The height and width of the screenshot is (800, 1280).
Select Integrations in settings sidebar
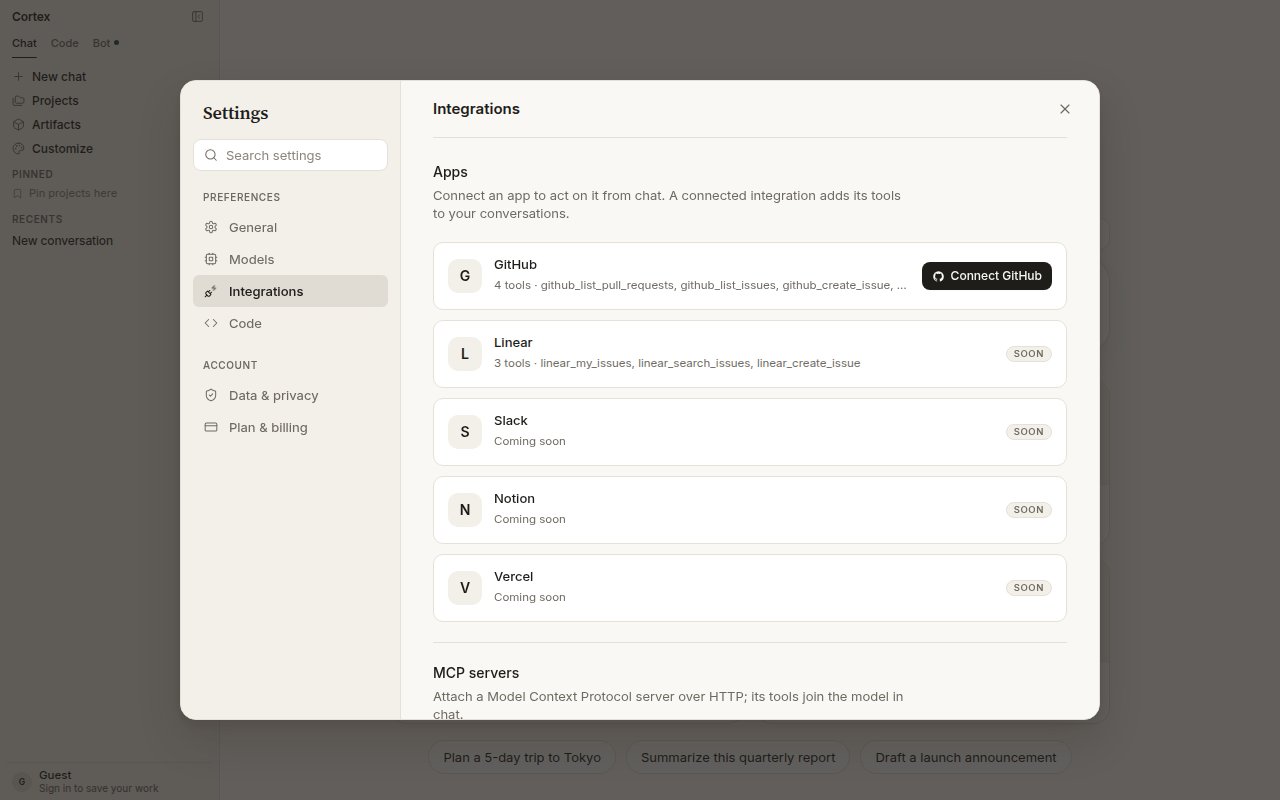pos(290,291)
